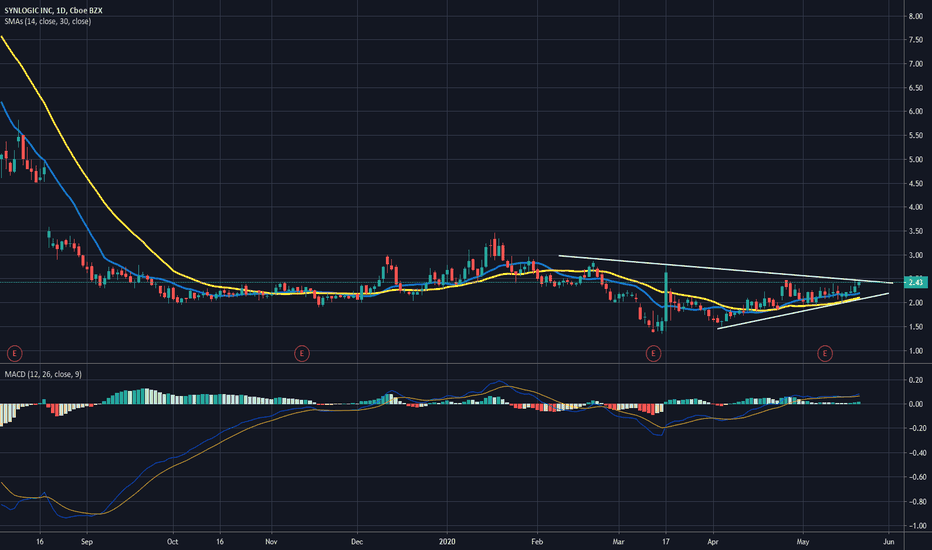Screen dimensions: 932x550
Task: Select the 8.00 price axis label
Action: click(915, 16)
